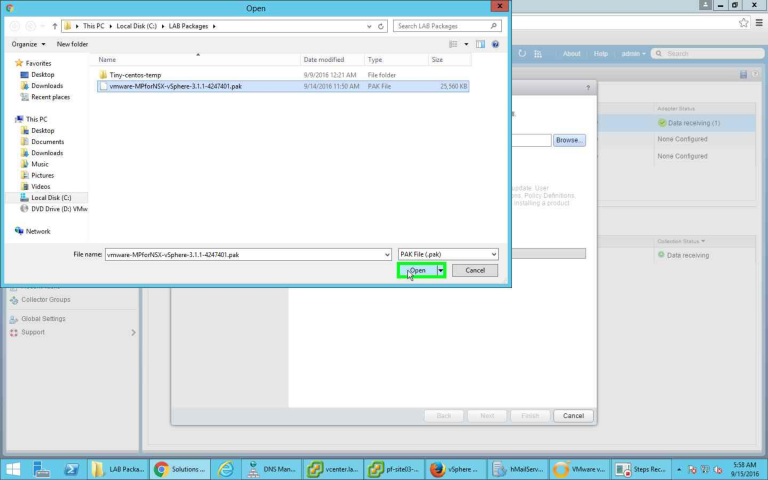Click the Open button in file dialog

point(417,270)
